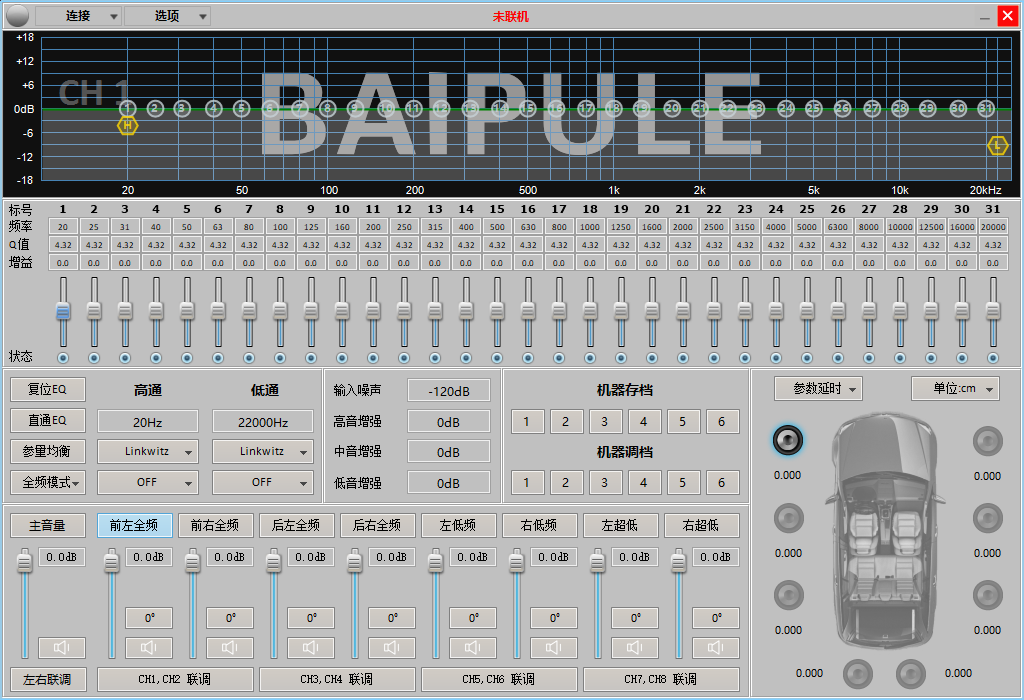Select the front-right speaker beside the car

(x=987, y=441)
